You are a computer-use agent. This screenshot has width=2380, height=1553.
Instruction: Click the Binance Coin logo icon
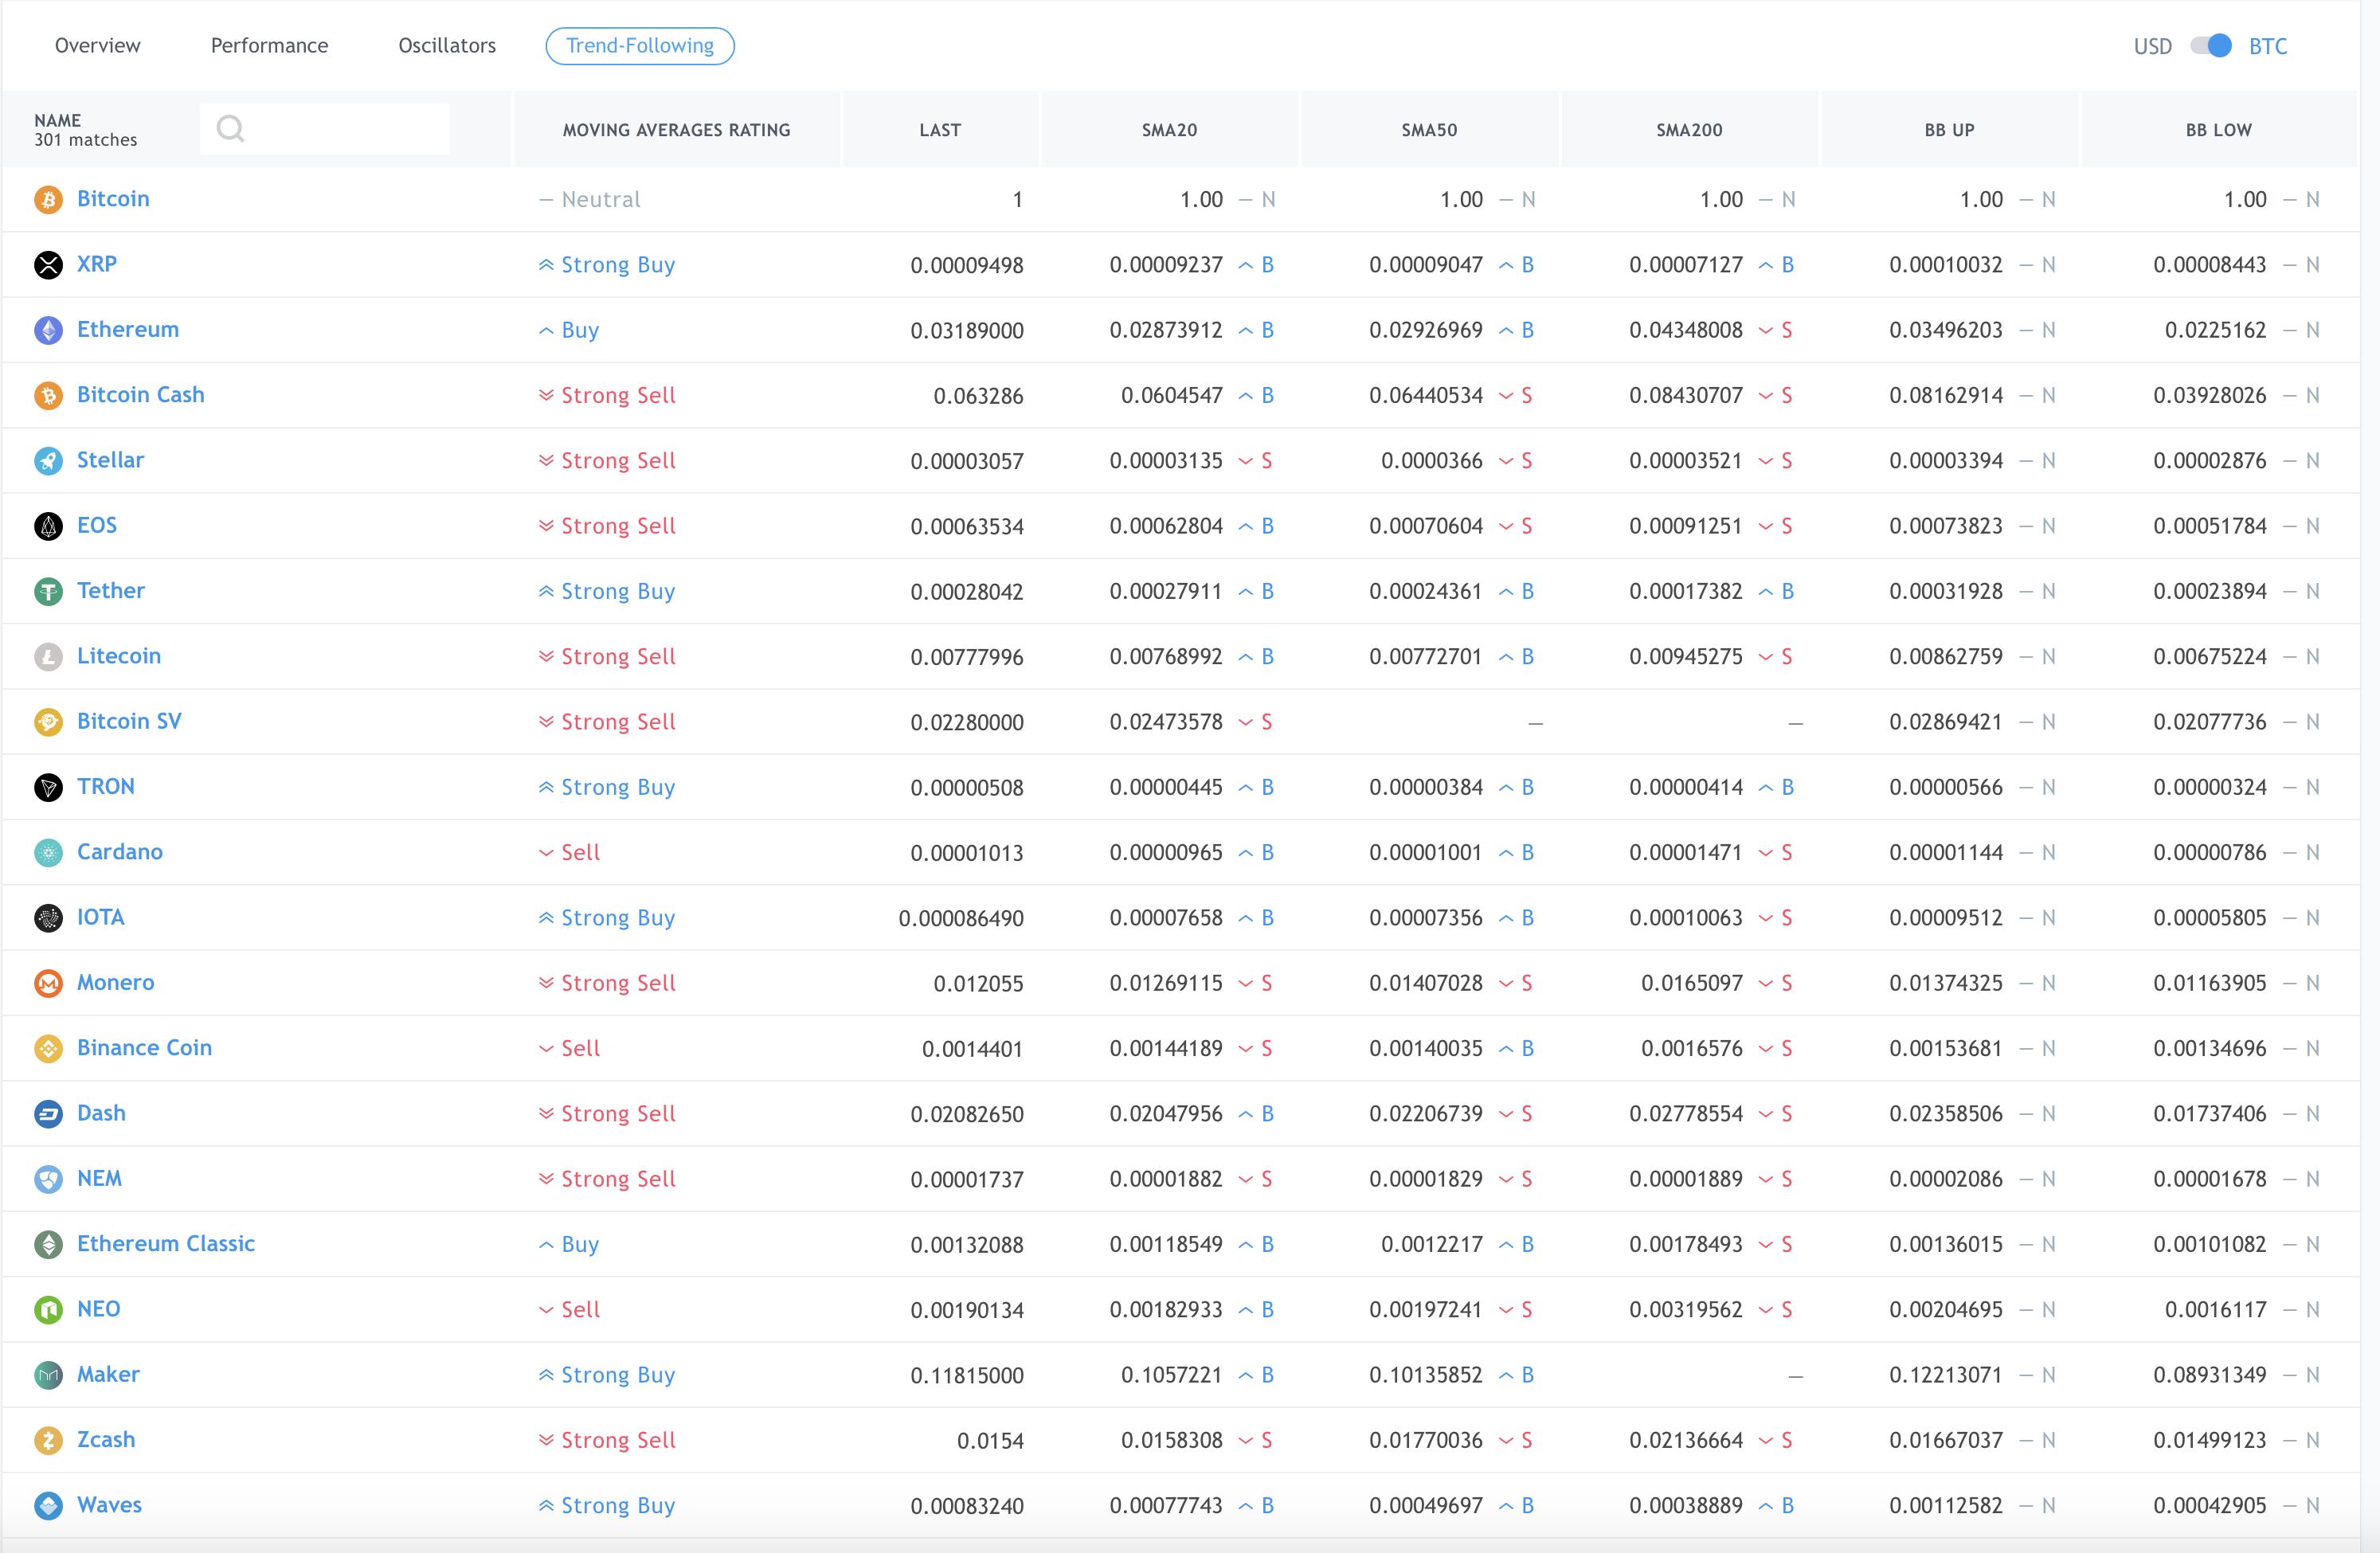click(48, 1049)
